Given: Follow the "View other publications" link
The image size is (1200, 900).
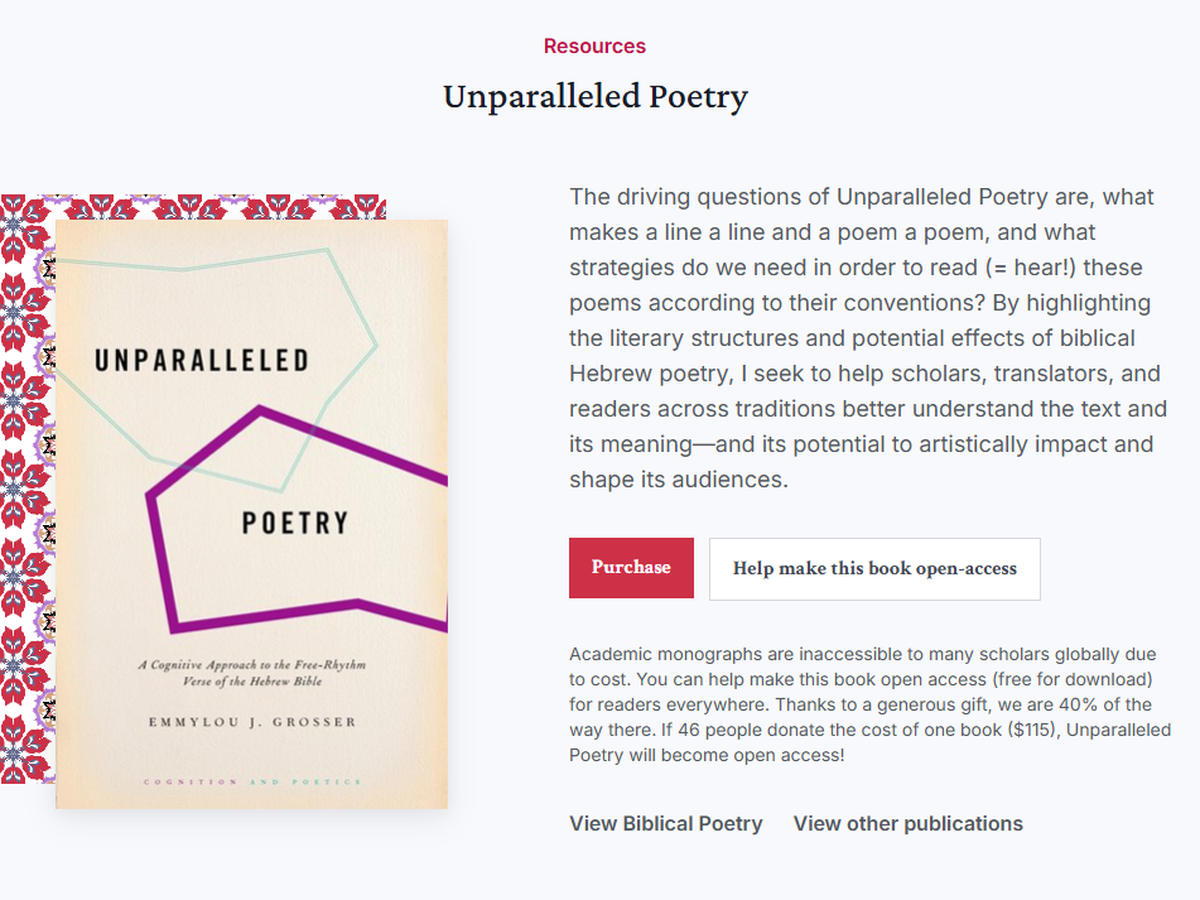Looking at the screenshot, I should tap(908, 824).
